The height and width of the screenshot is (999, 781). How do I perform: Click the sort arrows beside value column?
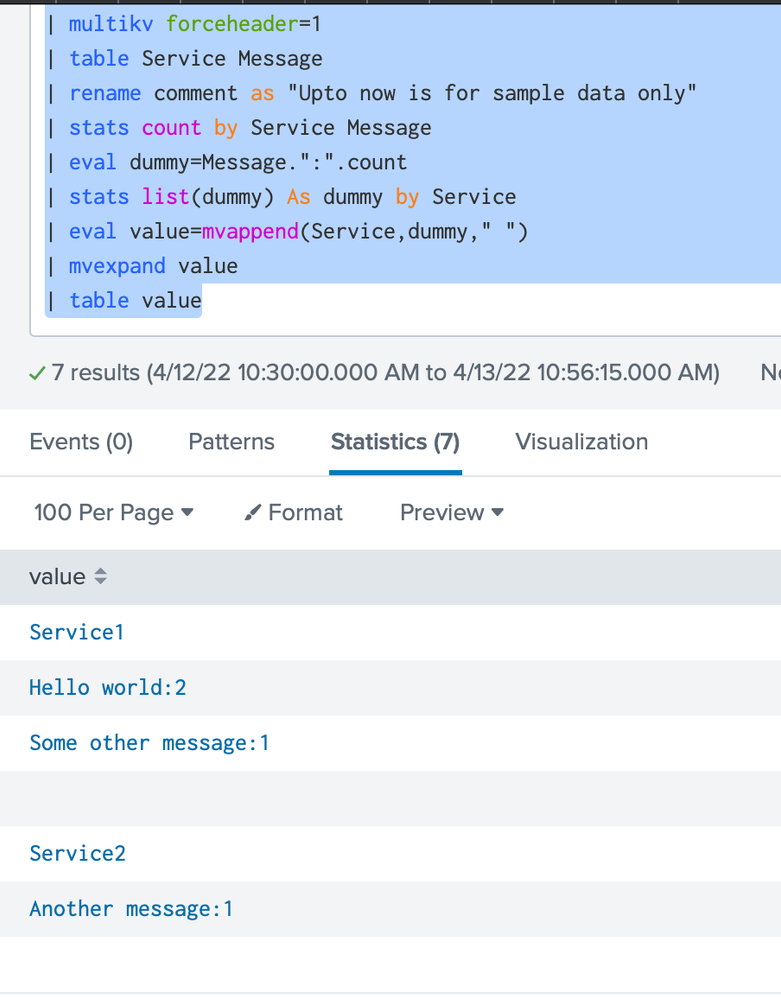[x=100, y=577]
